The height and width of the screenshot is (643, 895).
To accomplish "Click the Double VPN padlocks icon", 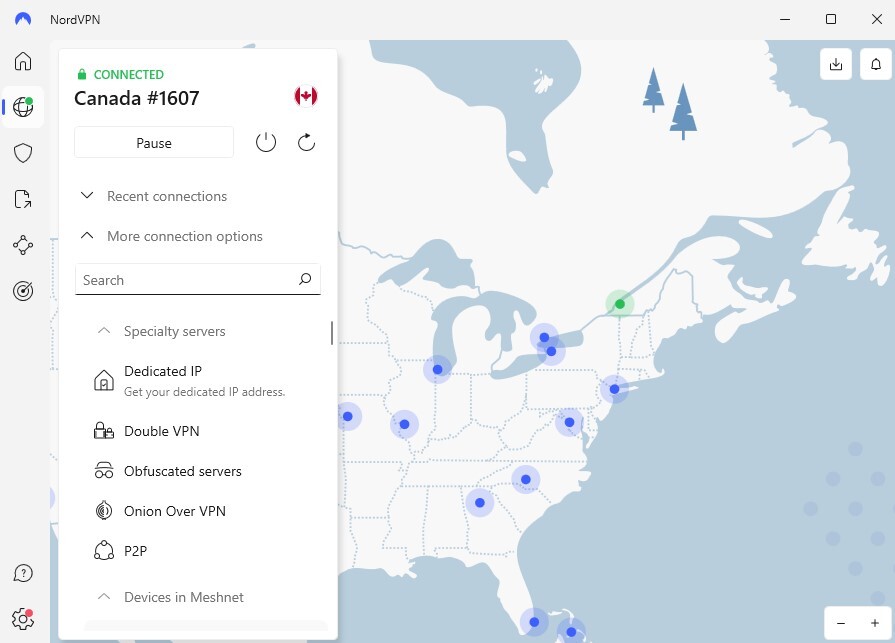I will click(103, 431).
